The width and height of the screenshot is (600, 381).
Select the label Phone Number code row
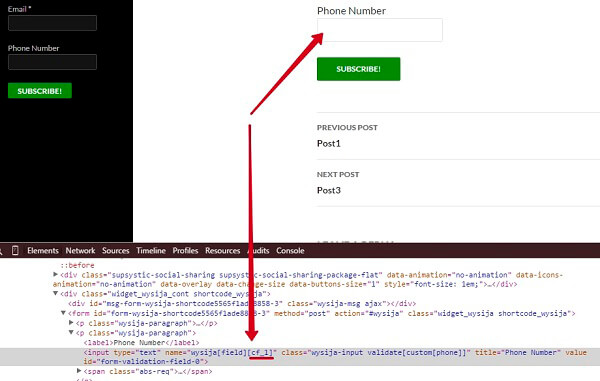(x=142, y=343)
